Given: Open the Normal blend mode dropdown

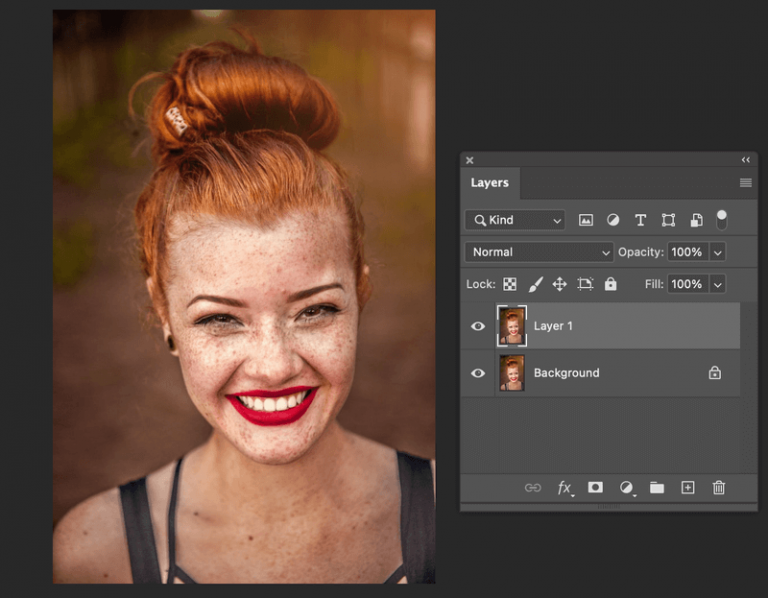Looking at the screenshot, I should (x=539, y=252).
